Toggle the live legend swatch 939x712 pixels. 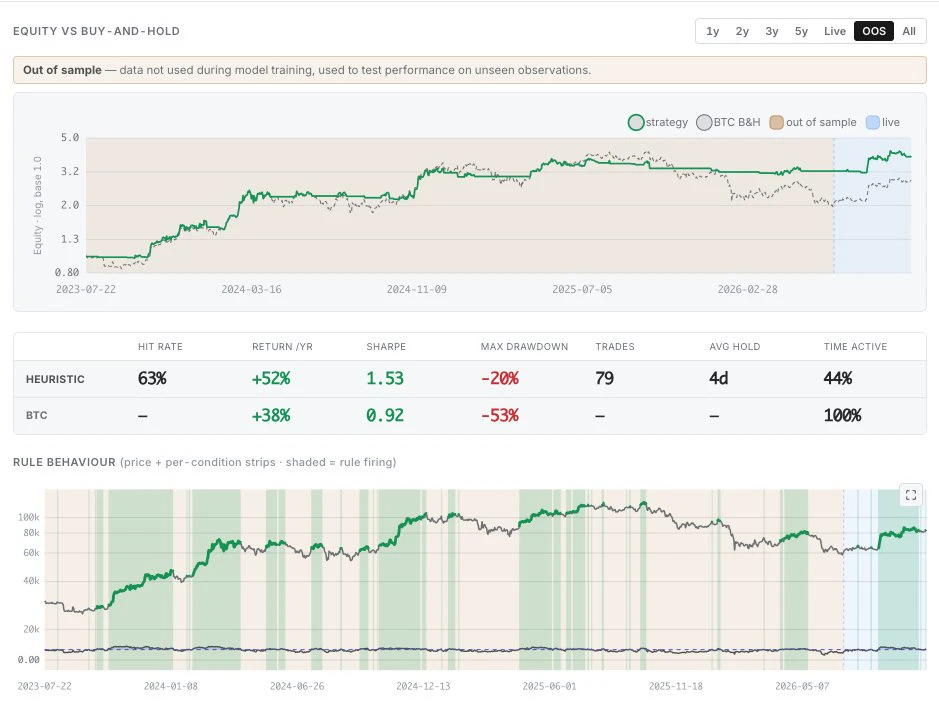pos(873,123)
